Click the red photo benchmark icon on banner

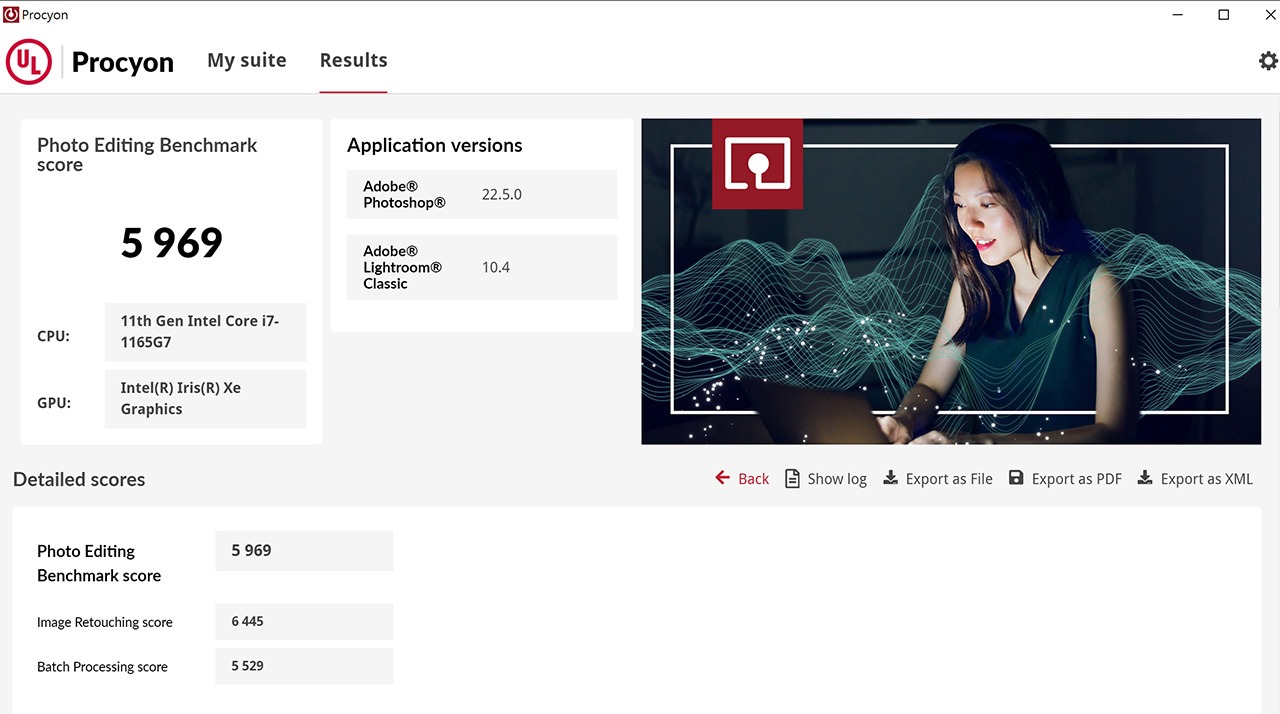[757, 164]
